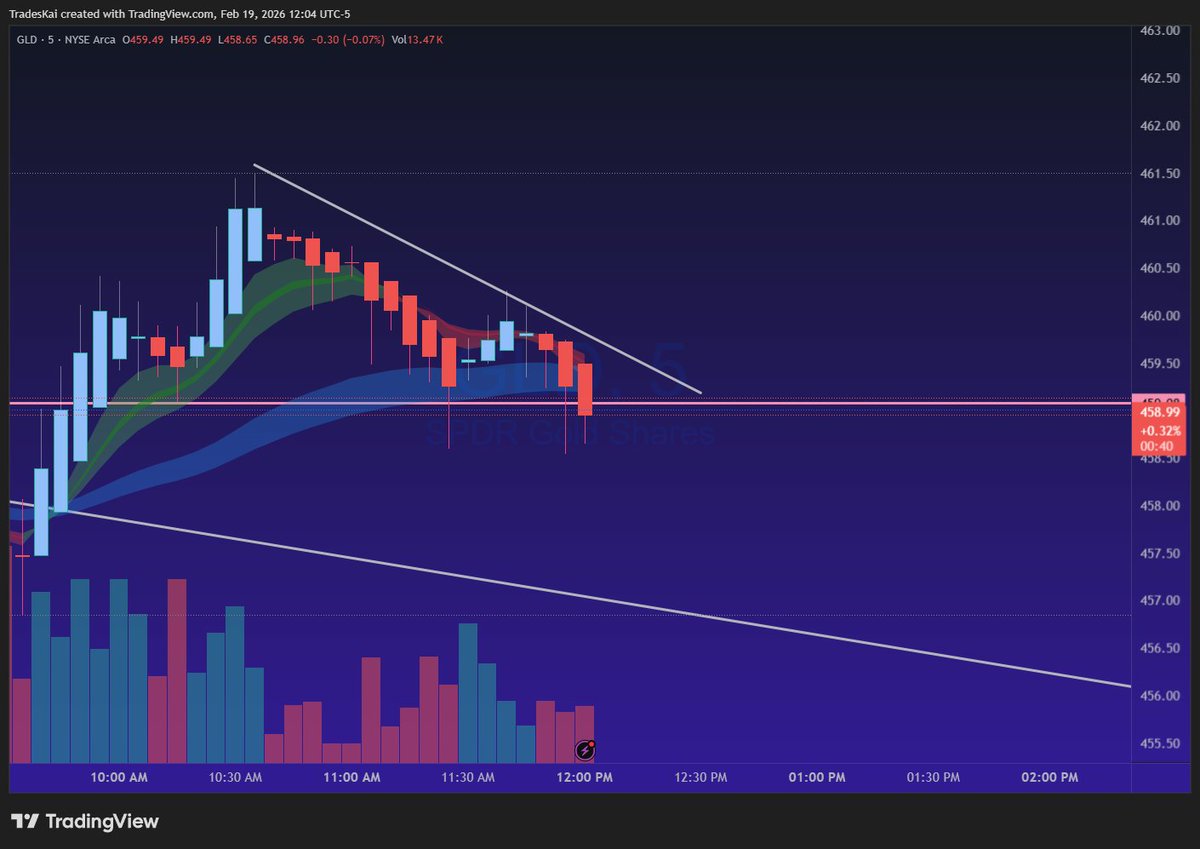Image resolution: width=1200 pixels, height=849 pixels.
Task: Click the low value L458.65 in the legend
Action: coord(239,40)
